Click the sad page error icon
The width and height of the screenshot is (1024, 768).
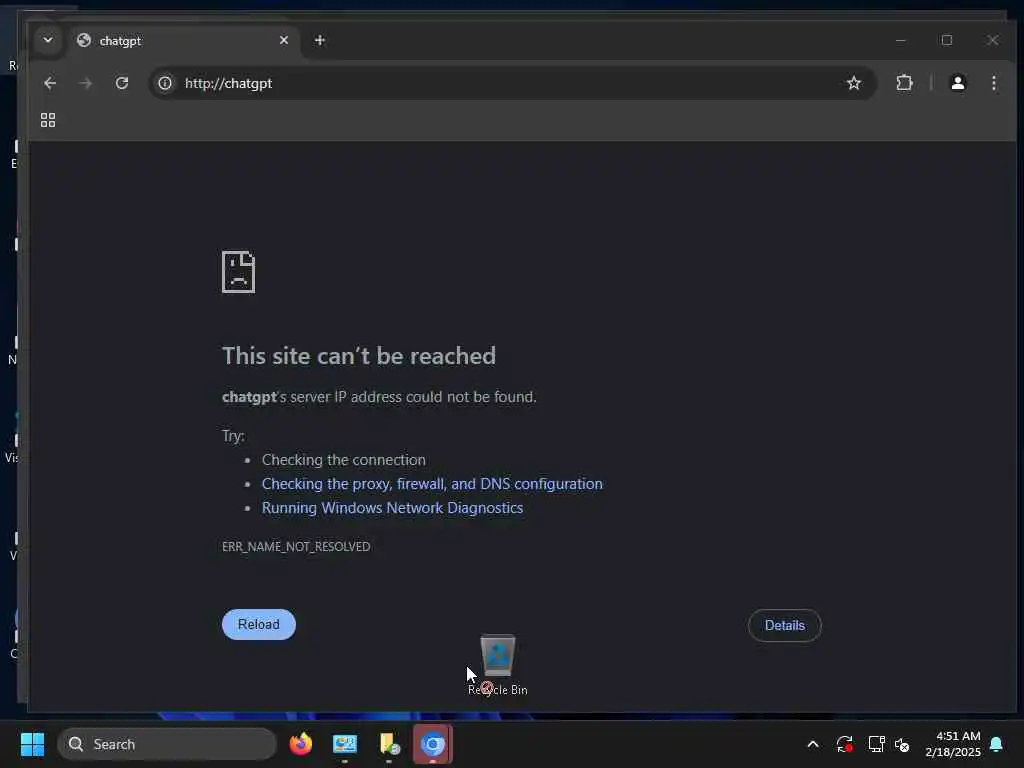click(x=238, y=272)
